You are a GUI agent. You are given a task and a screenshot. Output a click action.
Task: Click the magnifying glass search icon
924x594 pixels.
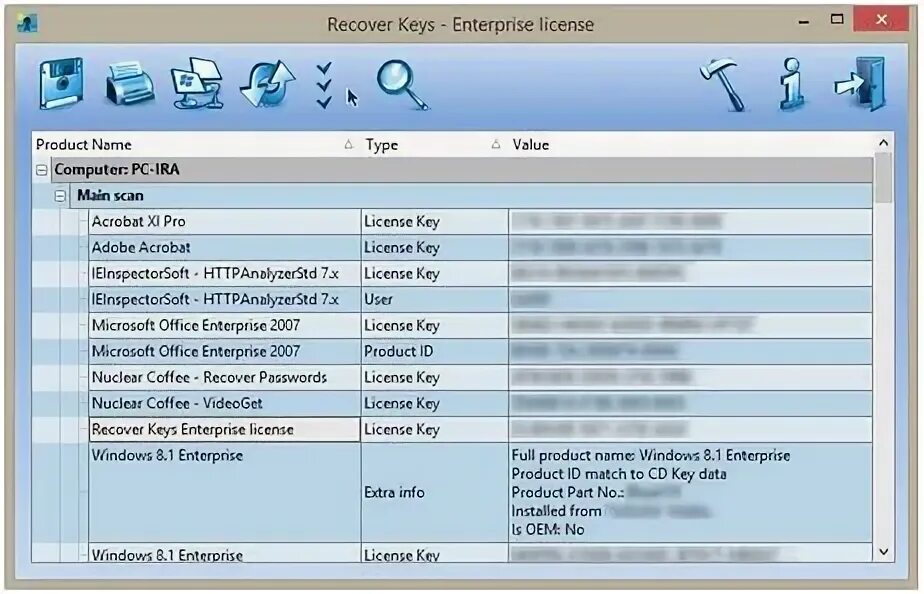[402, 84]
